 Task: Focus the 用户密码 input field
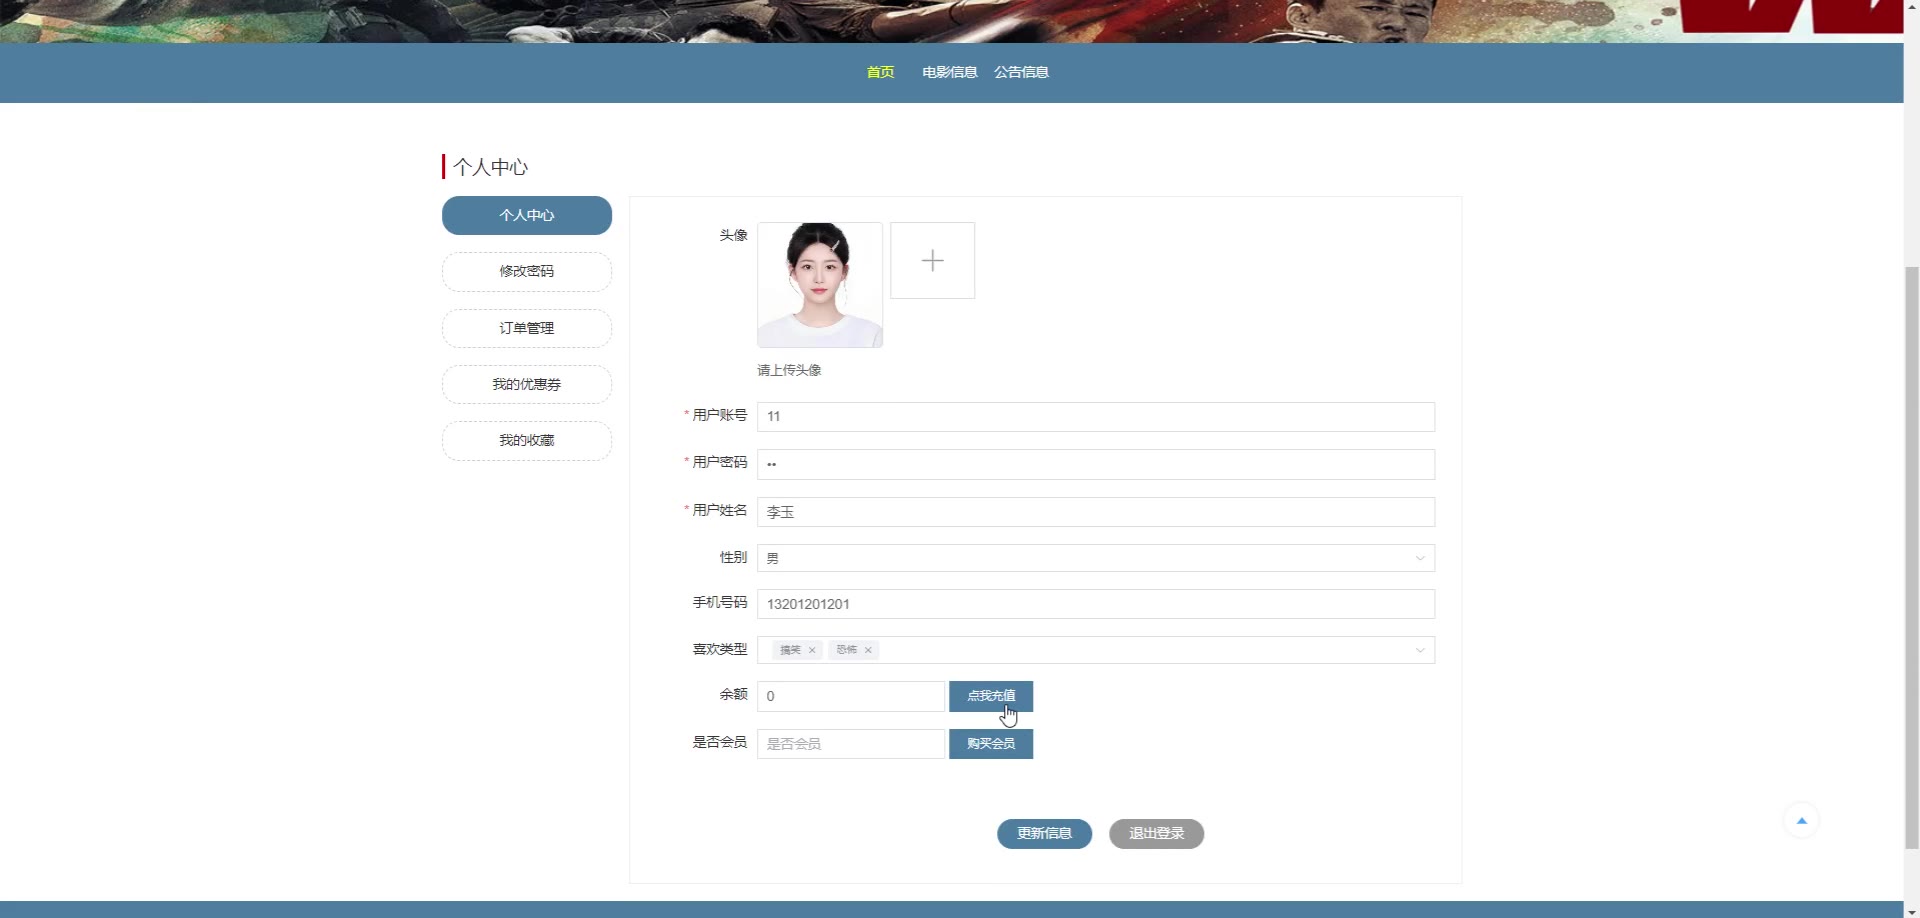click(1096, 464)
